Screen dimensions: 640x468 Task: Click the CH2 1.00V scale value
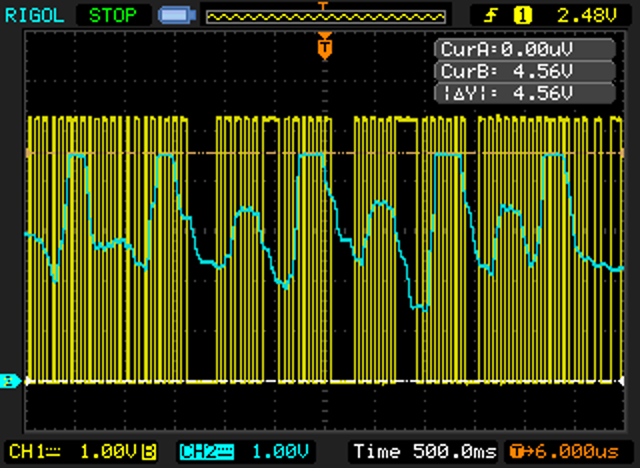tap(280, 452)
